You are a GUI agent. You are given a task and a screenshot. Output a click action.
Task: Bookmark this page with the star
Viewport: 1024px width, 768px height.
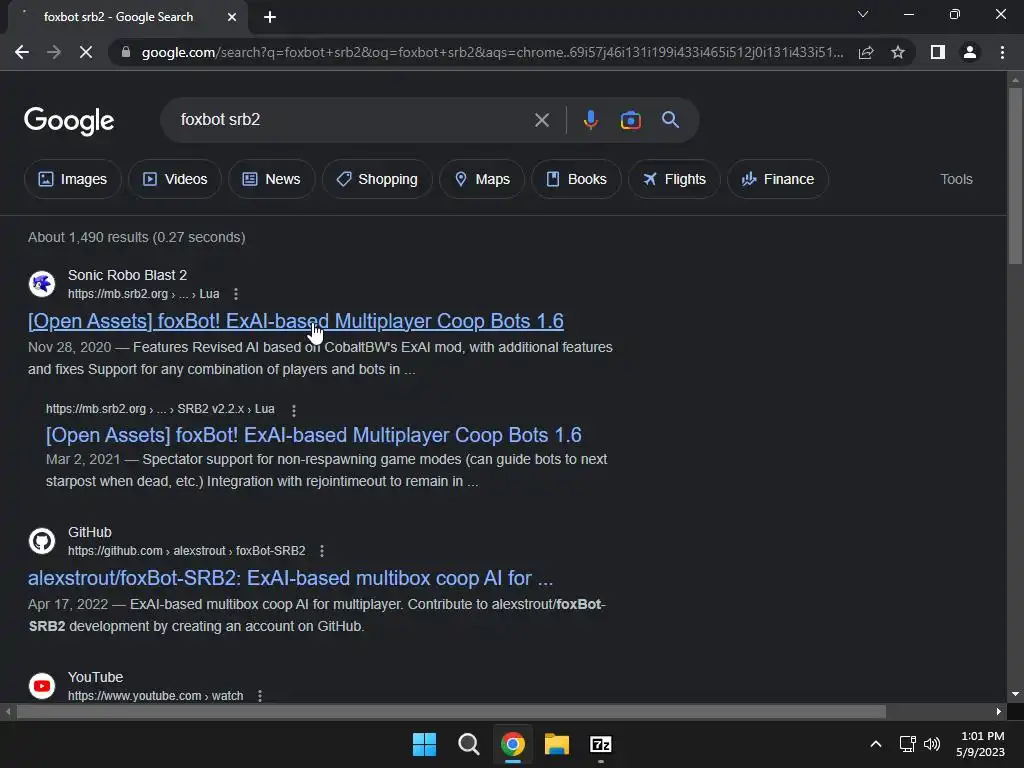tap(898, 52)
